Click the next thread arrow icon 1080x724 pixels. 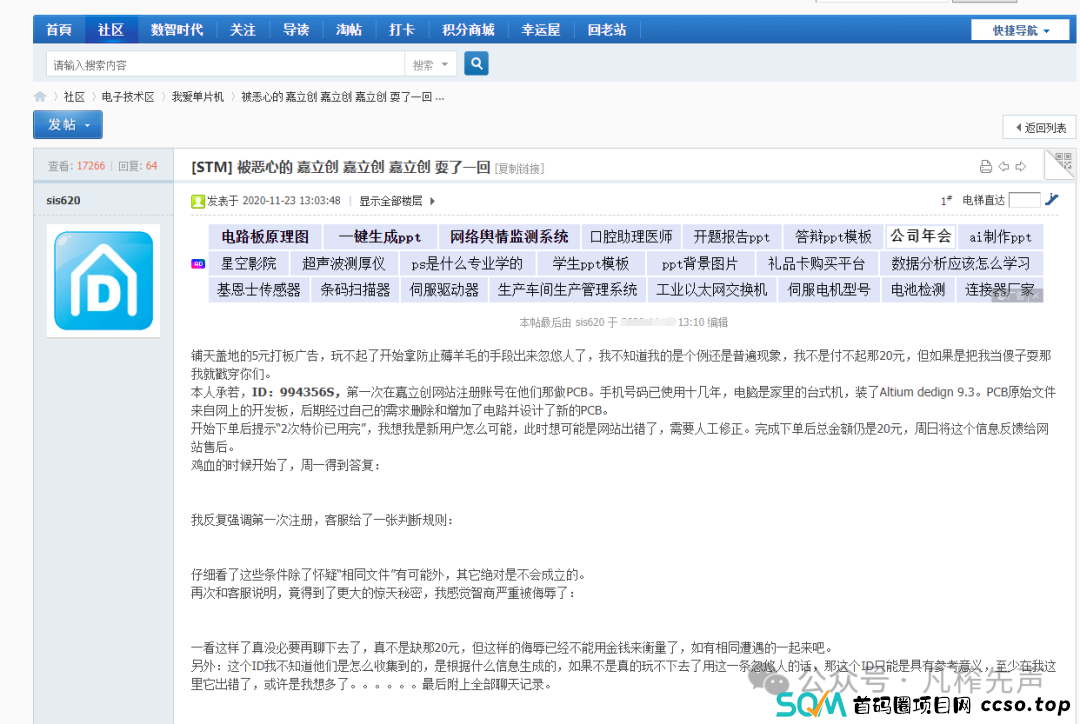[1020, 166]
